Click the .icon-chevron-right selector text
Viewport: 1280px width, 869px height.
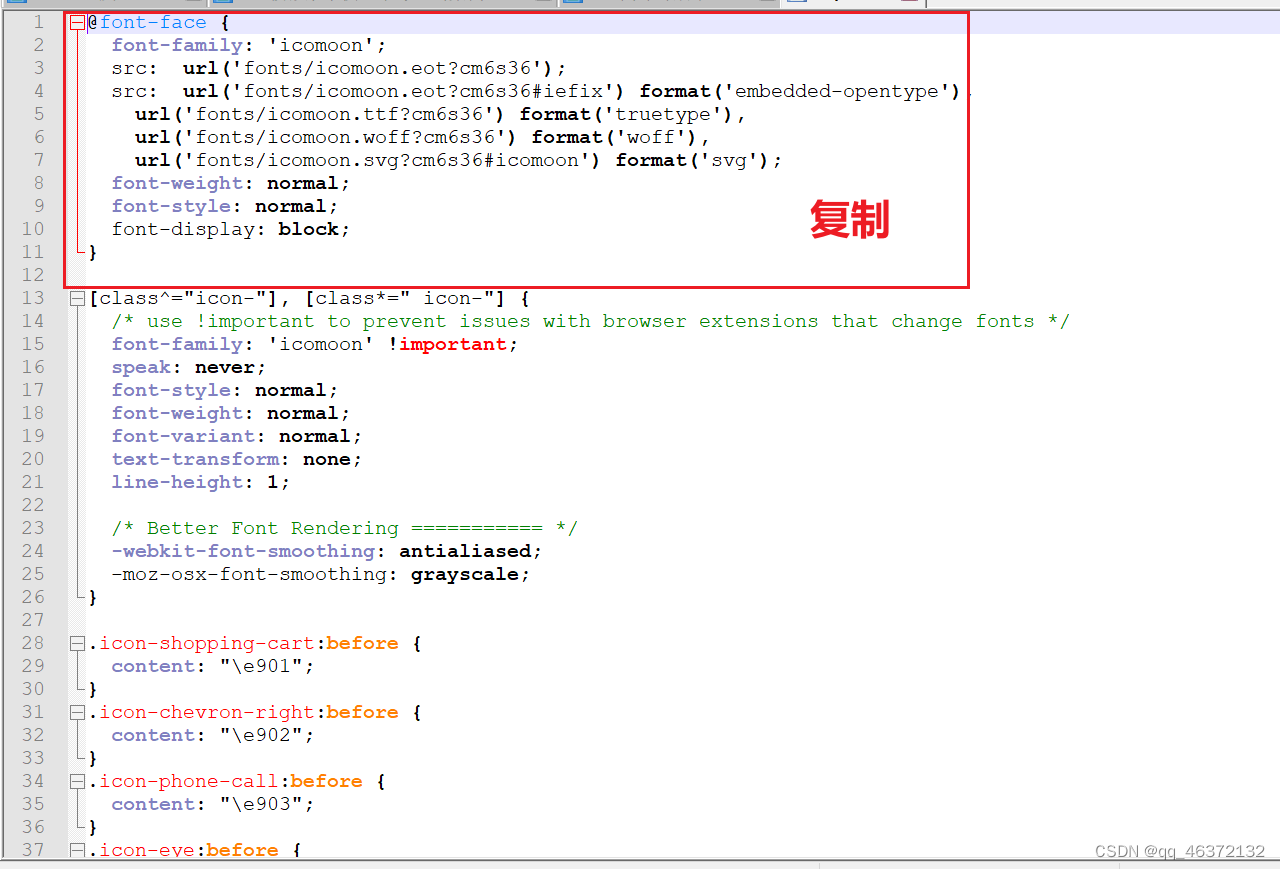click(x=201, y=712)
